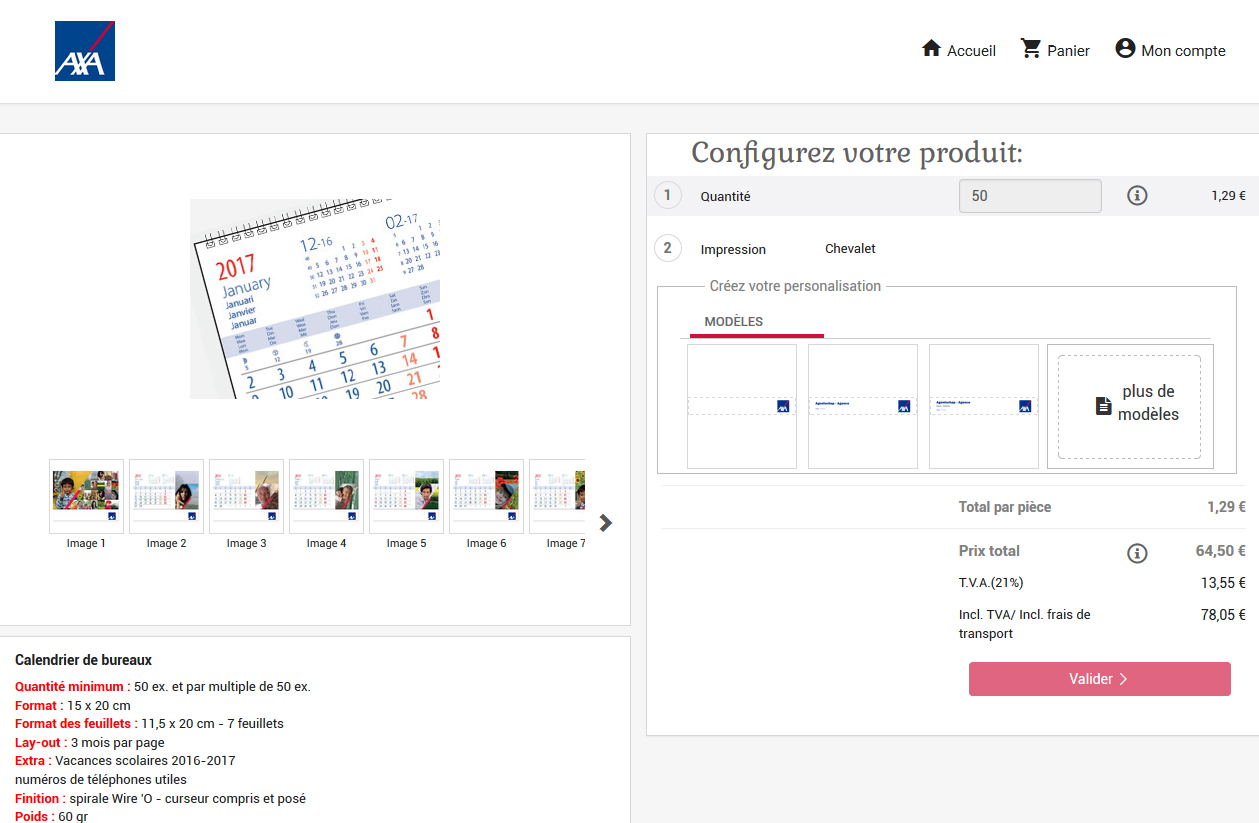Open plus de modèles
The width and height of the screenshot is (1259, 823).
tap(1130, 406)
